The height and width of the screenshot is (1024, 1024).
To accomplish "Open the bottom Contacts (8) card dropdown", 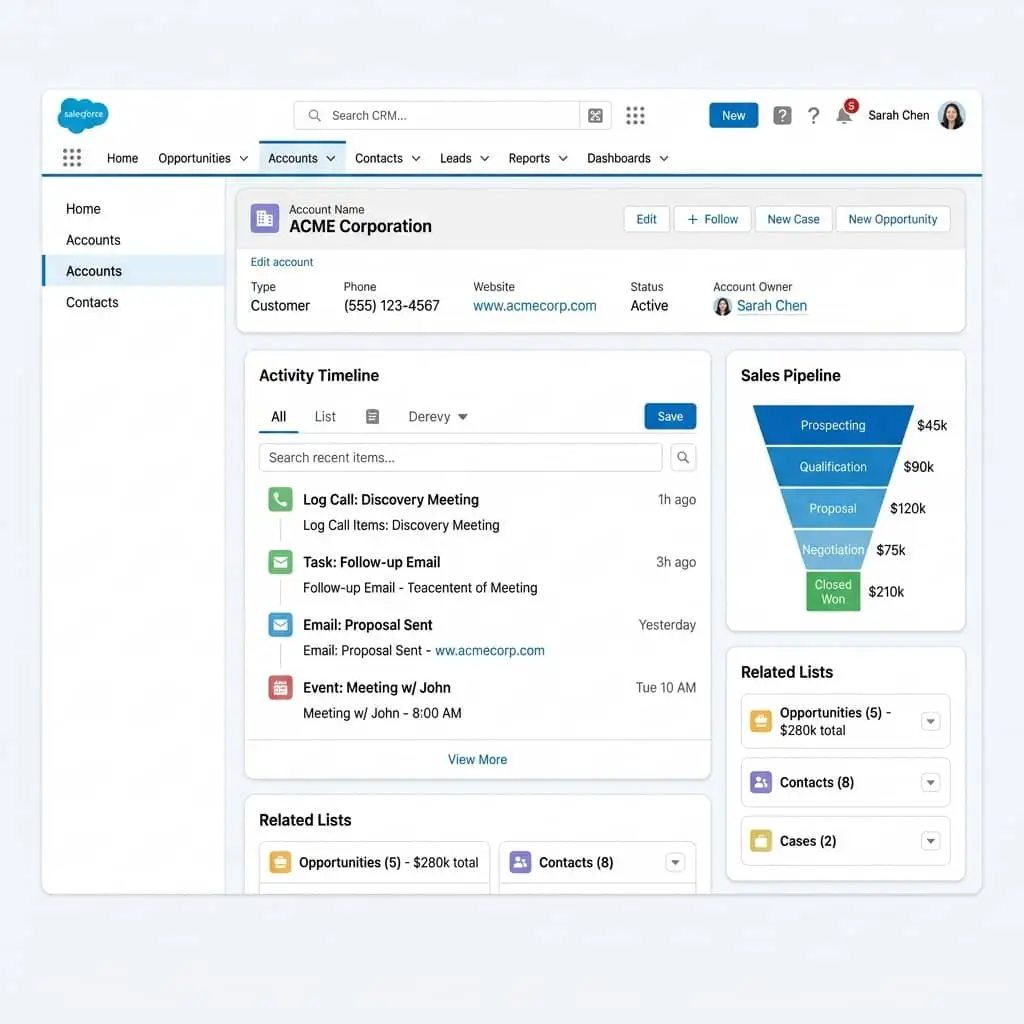I will coord(675,862).
